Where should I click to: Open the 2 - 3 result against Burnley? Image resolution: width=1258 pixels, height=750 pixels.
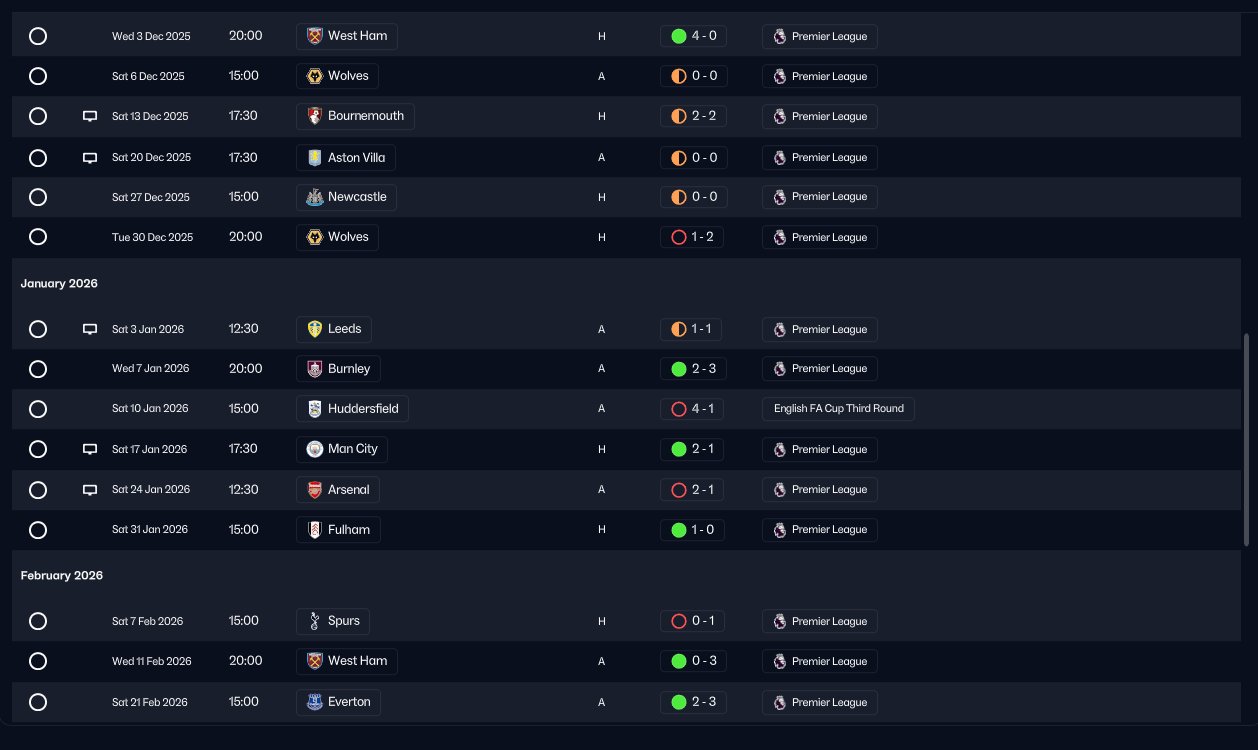(694, 369)
